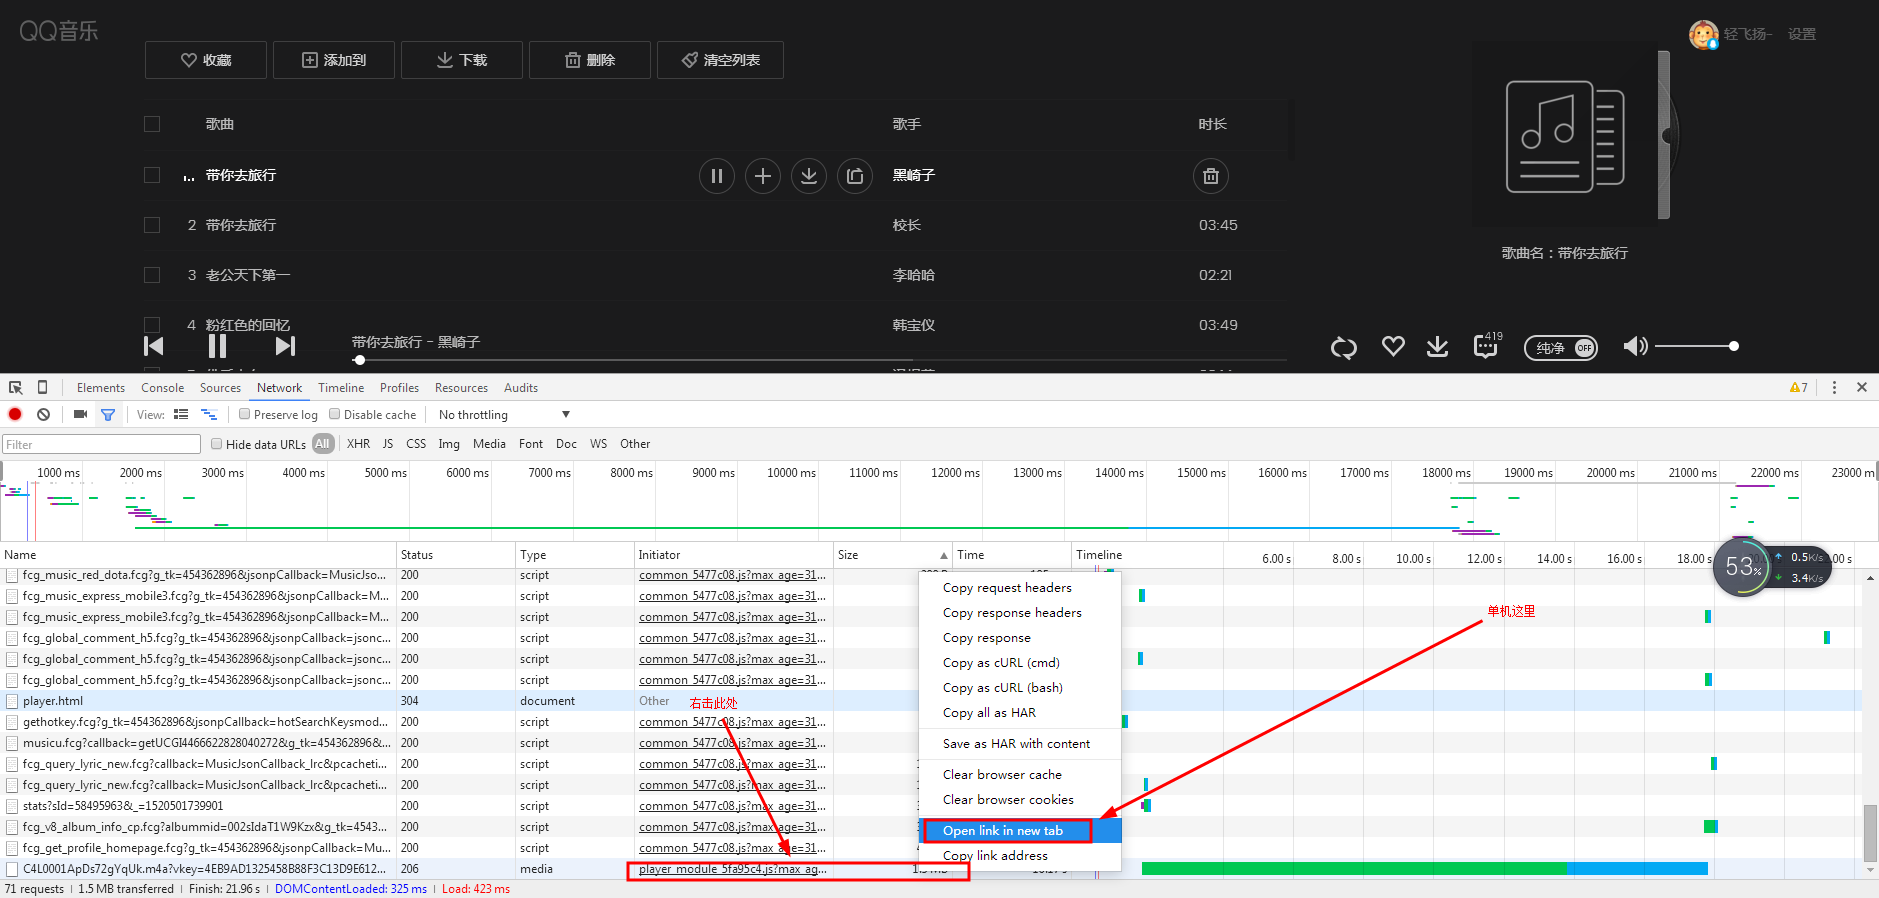The height and width of the screenshot is (898, 1879).
Task: Open DevTools more options menu
Action: click(1834, 387)
